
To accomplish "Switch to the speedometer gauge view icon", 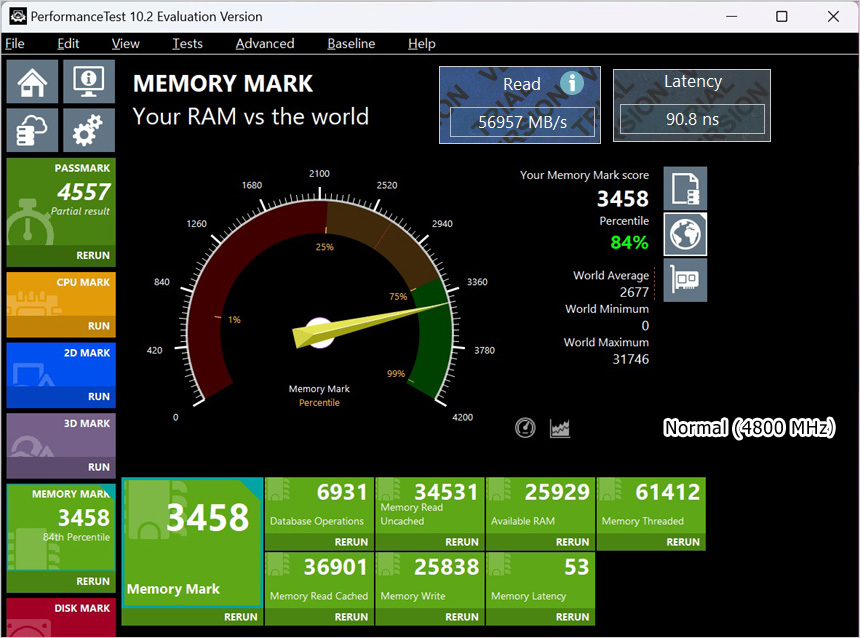I will click(525, 428).
